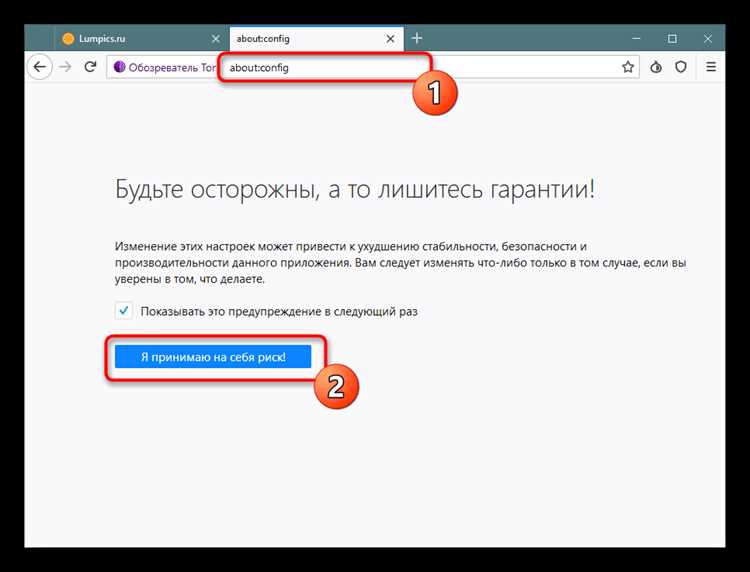
Task: Close the about:config tab
Action: (x=390, y=39)
